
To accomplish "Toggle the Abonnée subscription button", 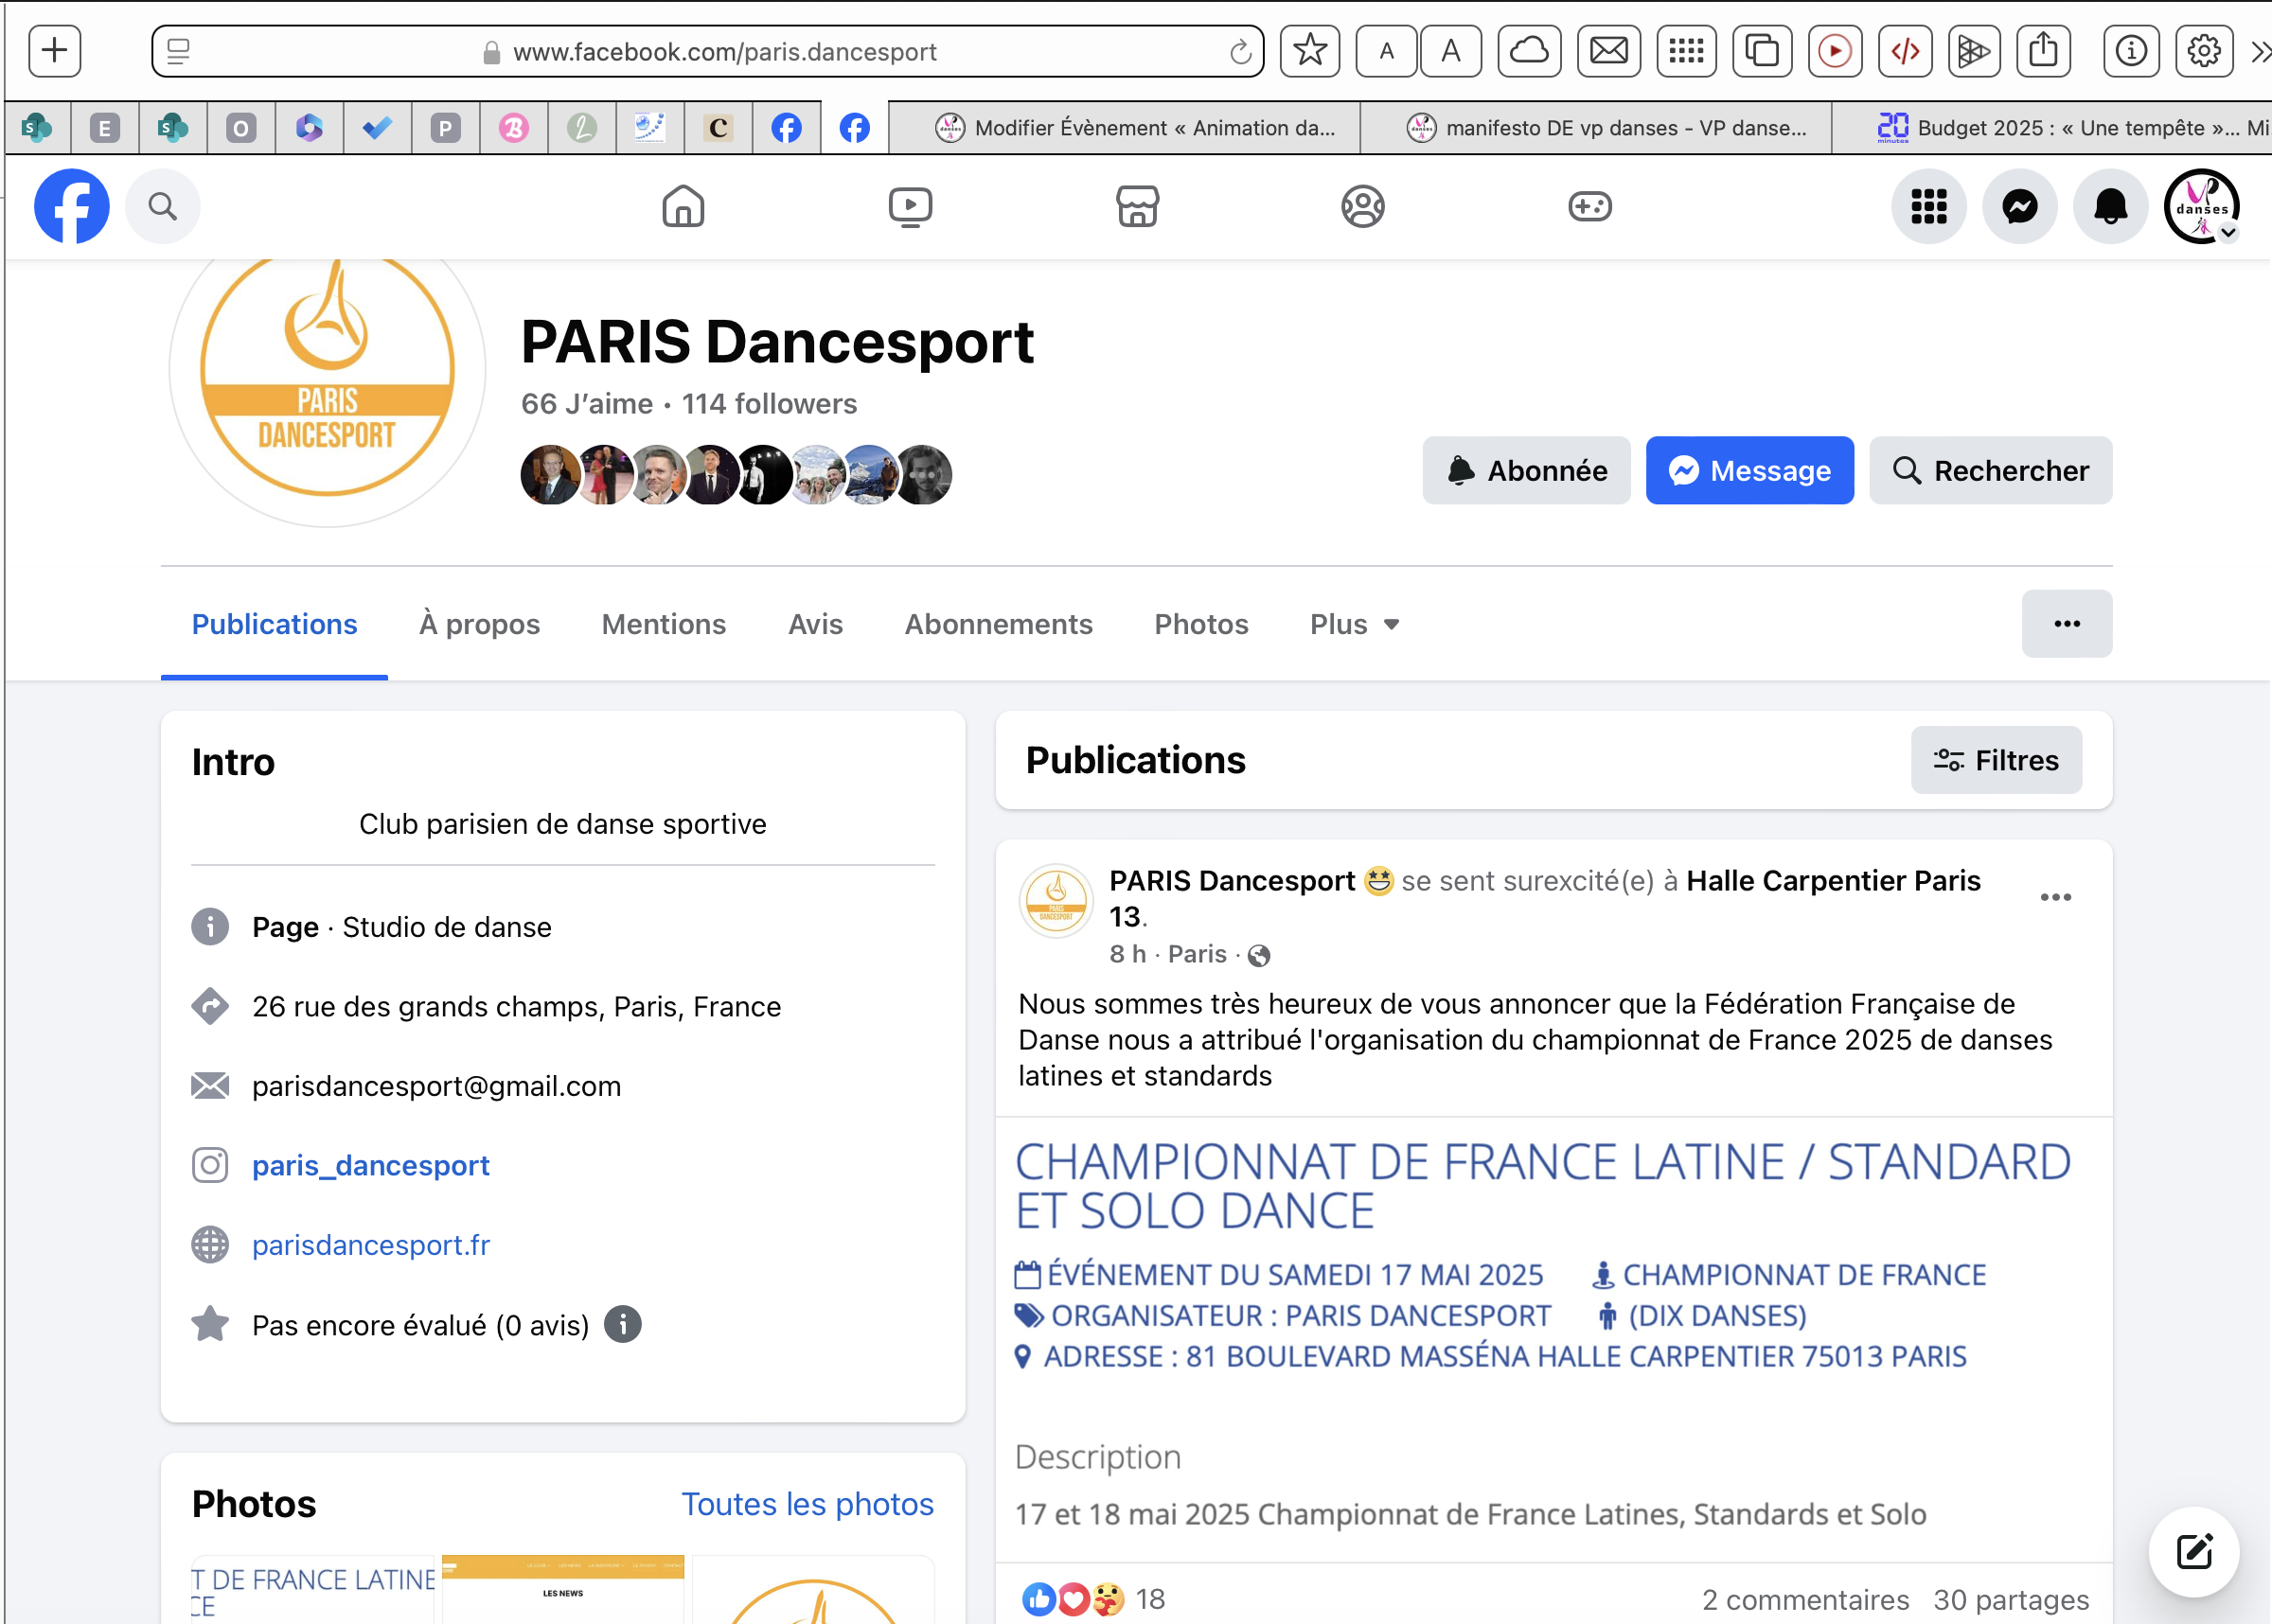I will (1526, 470).
